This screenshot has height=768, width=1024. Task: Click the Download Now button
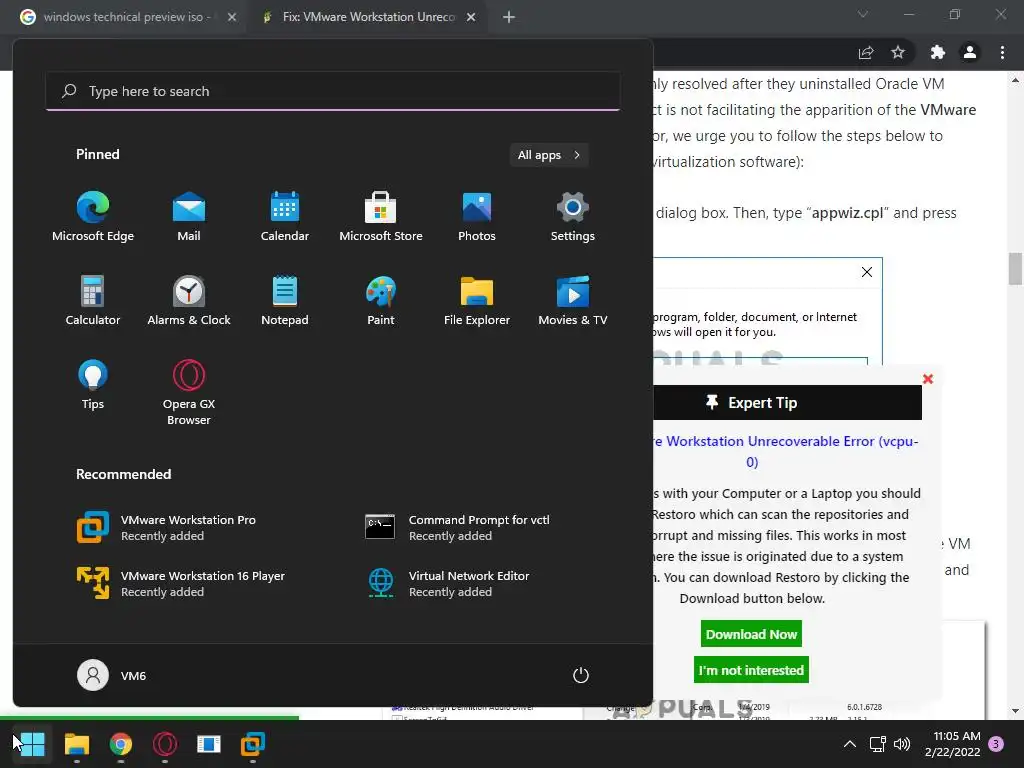(x=751, y=634)
